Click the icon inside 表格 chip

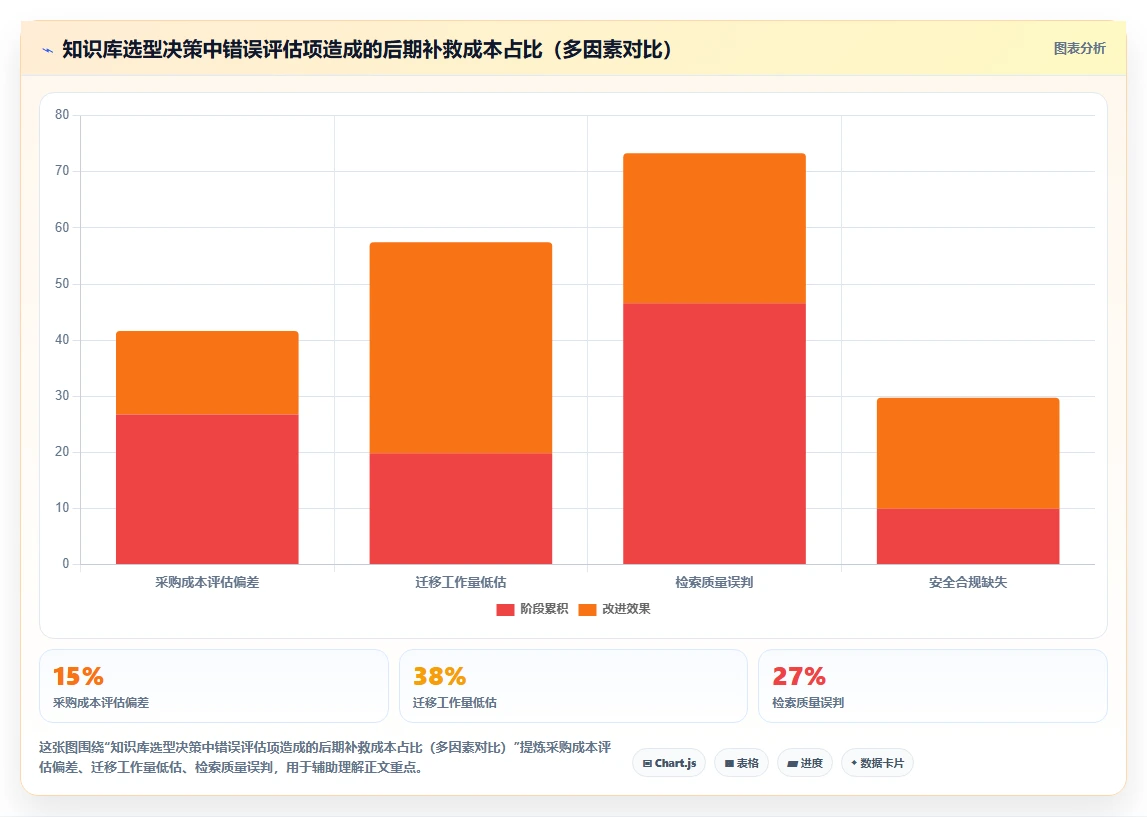729,764
